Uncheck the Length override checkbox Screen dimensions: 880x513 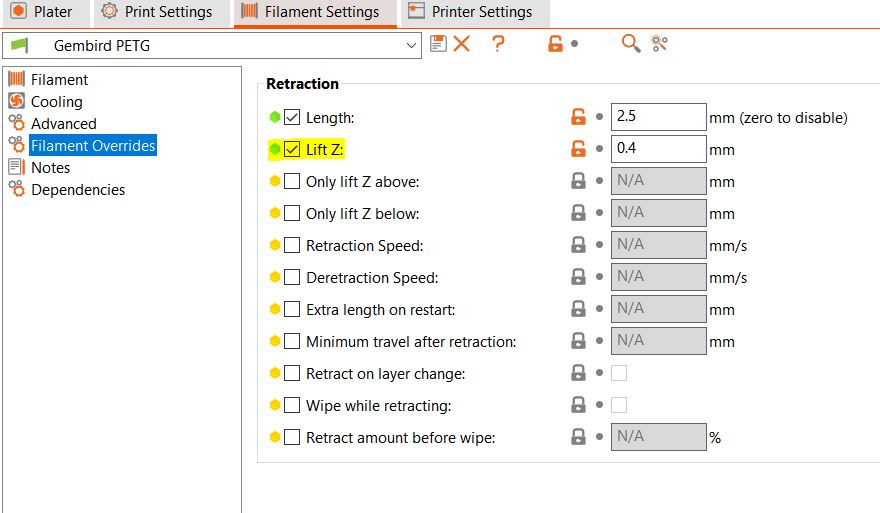[292, 117]
